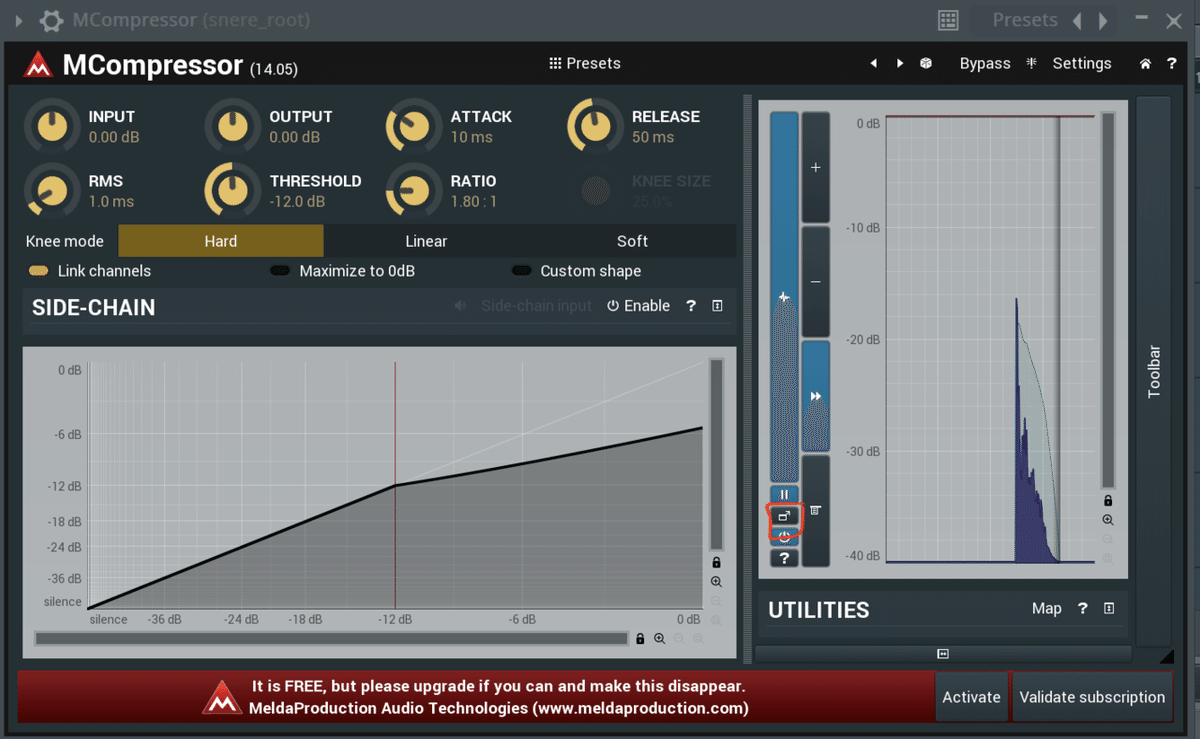
Task: Click the random preset dice icon
Action: pos(925,63)
